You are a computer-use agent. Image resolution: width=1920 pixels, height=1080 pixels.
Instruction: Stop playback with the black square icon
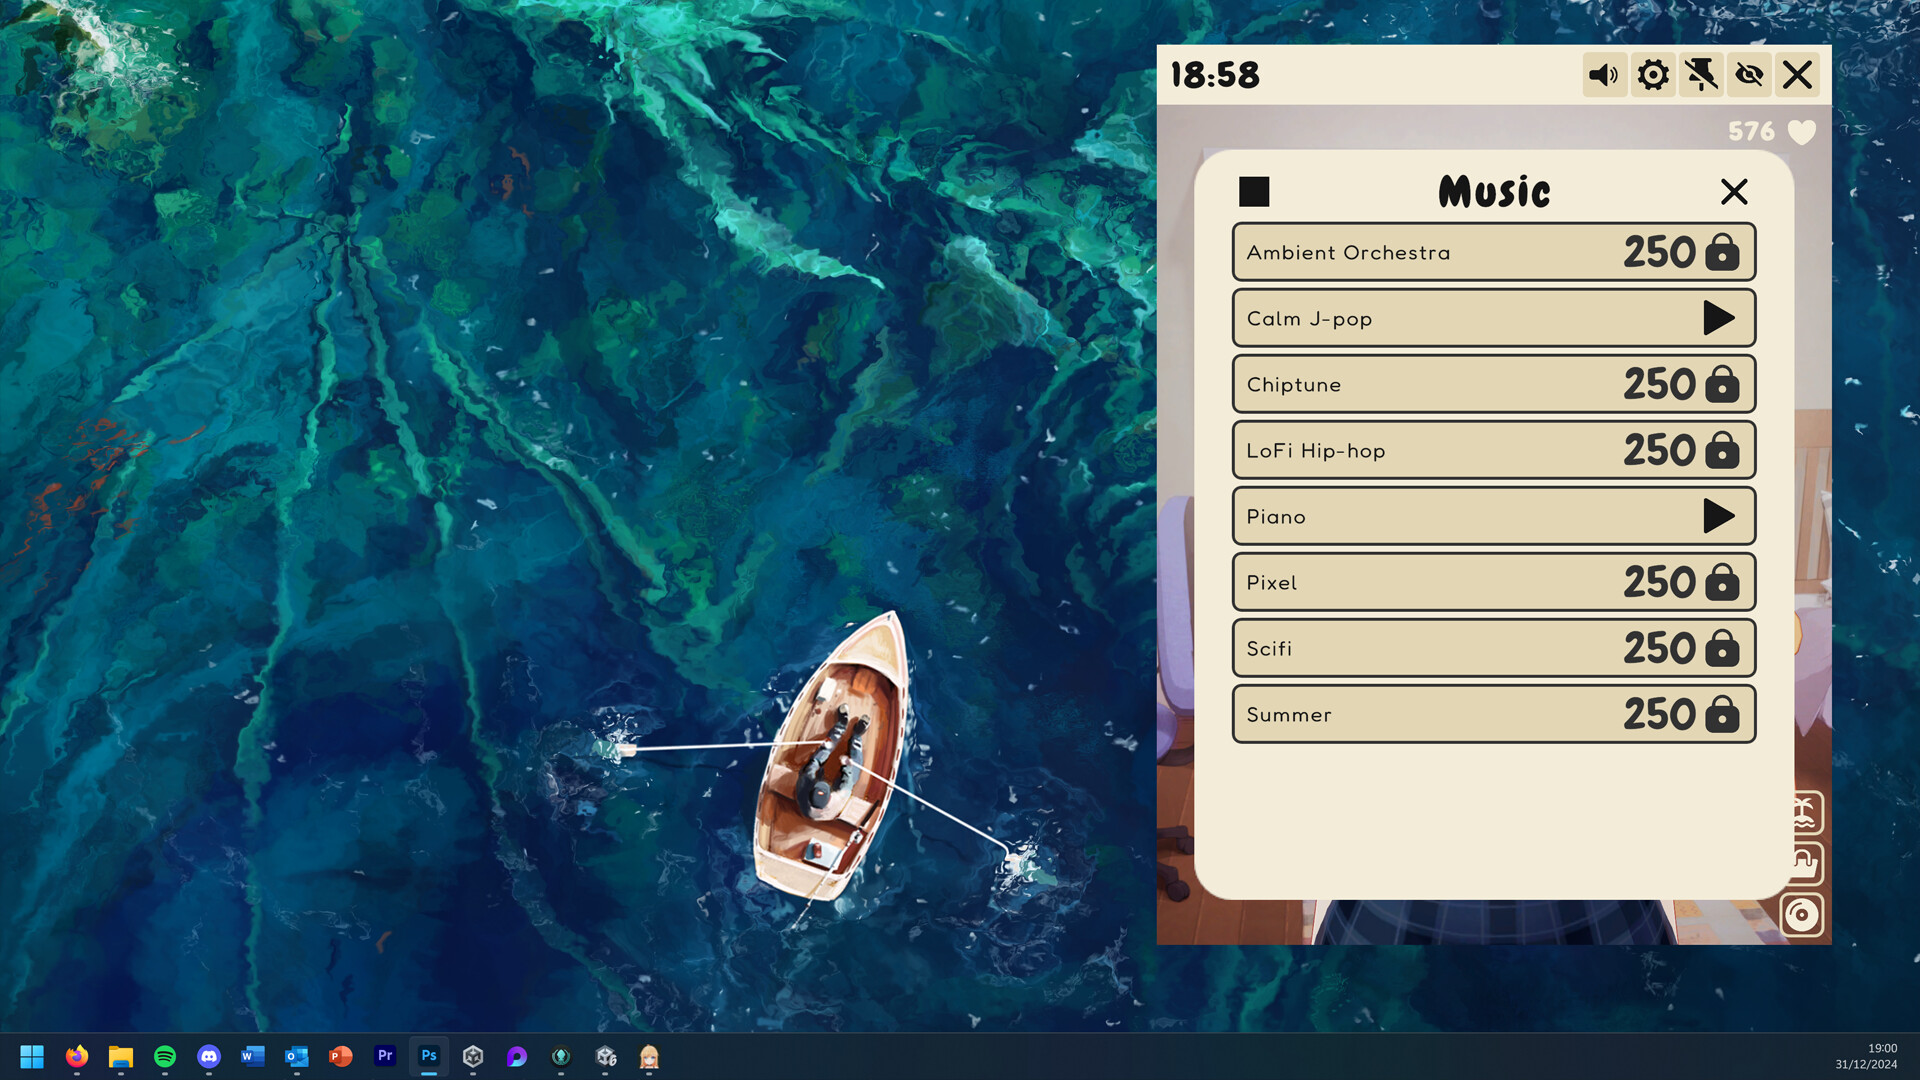[x=1254, y=191]
